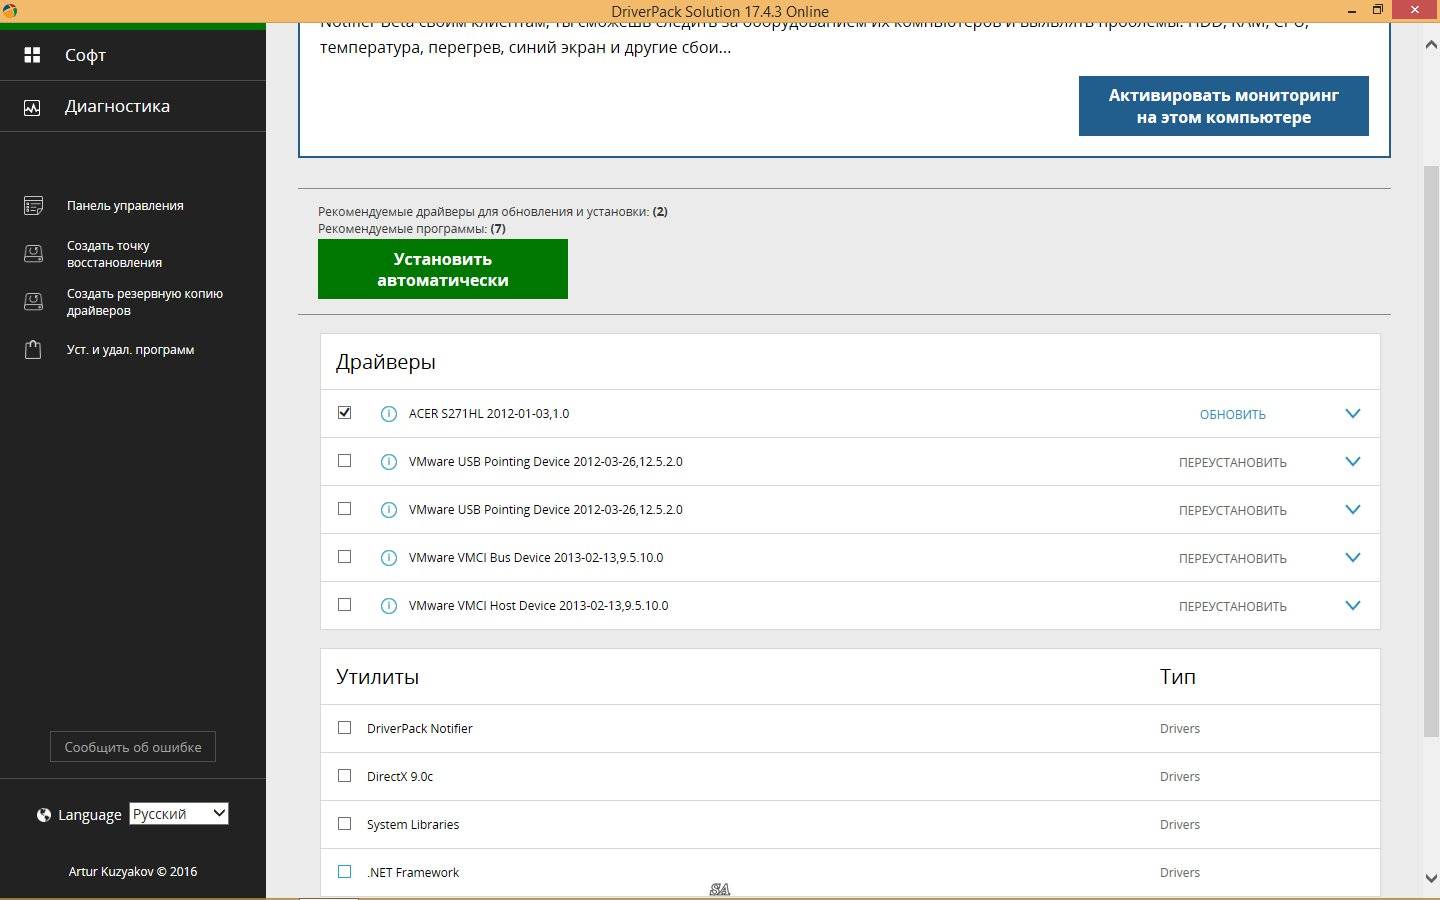
Task: Select Создать резервную копию драйверов
Action: point(145,302)
